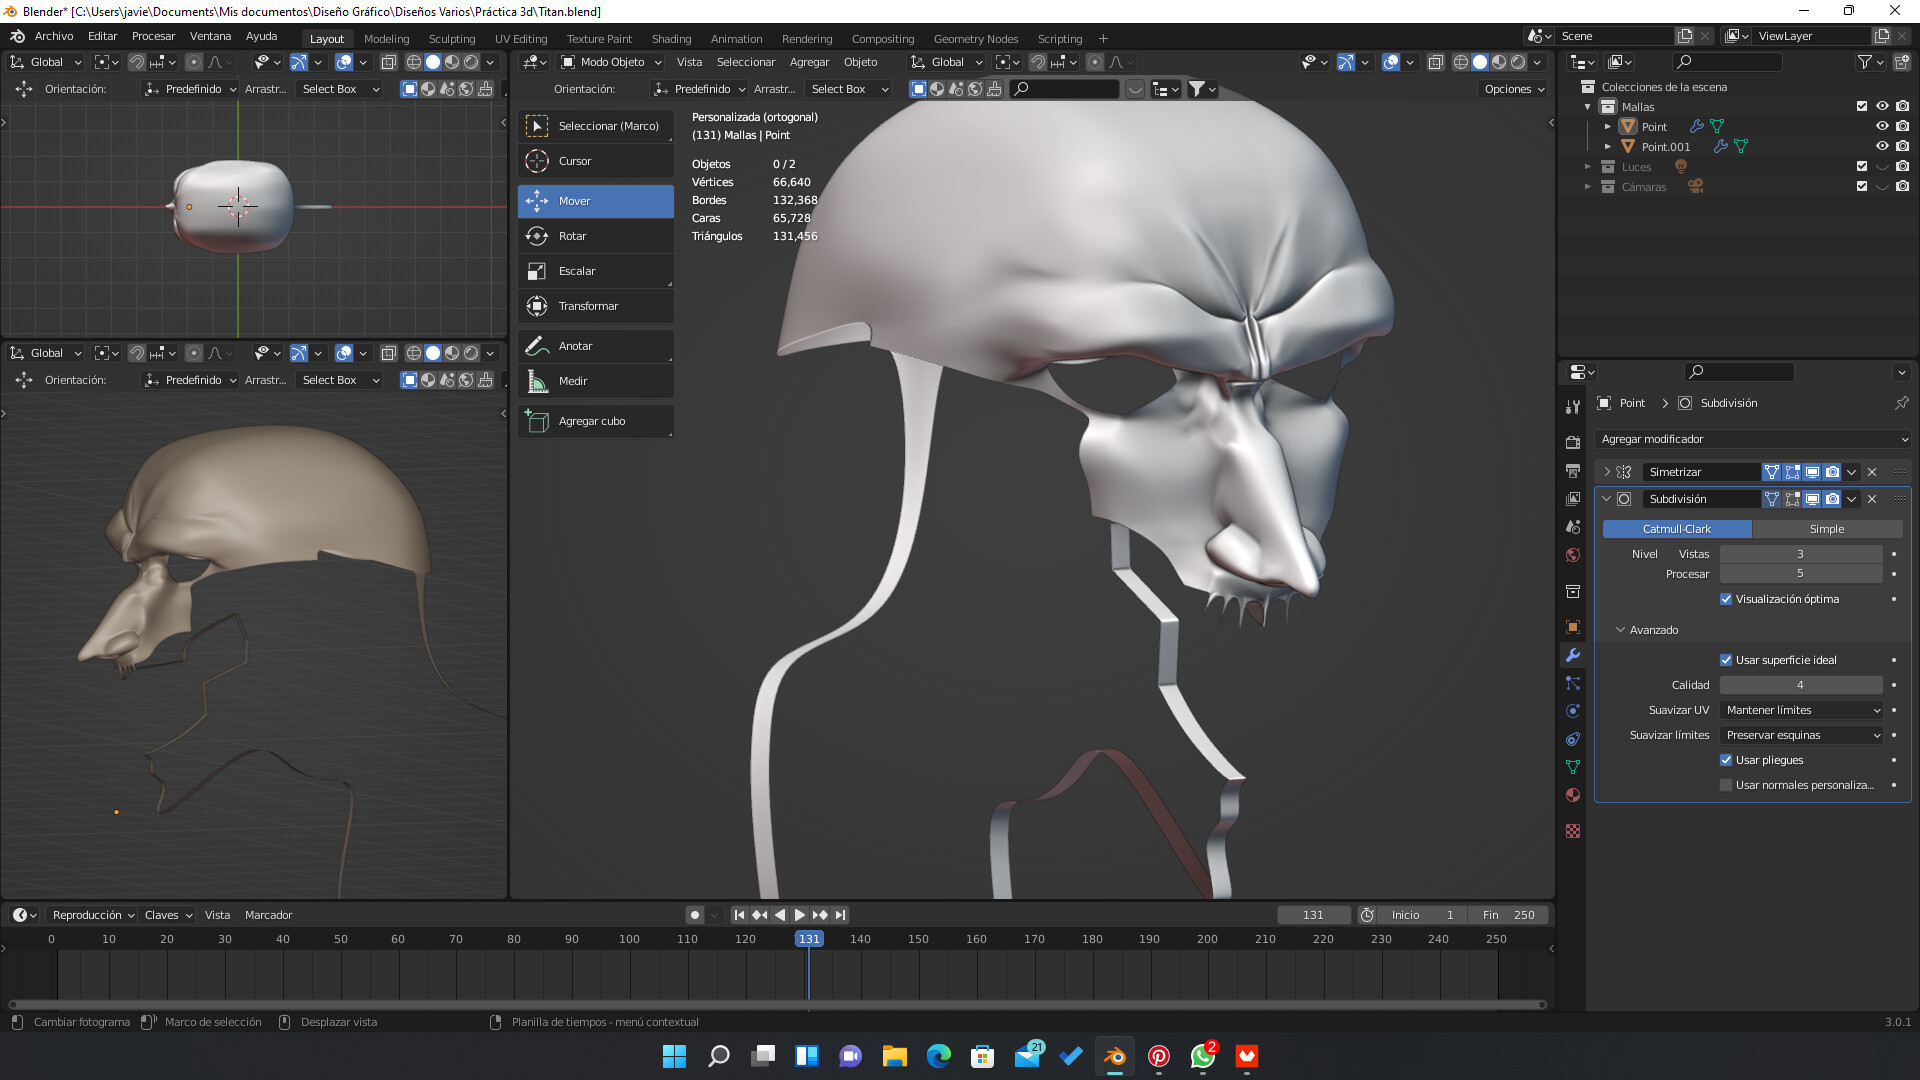Pin the properties editor context
Viewport: 1920px width, 1080px height.
pyautogui.click(x=1901, y=403)
